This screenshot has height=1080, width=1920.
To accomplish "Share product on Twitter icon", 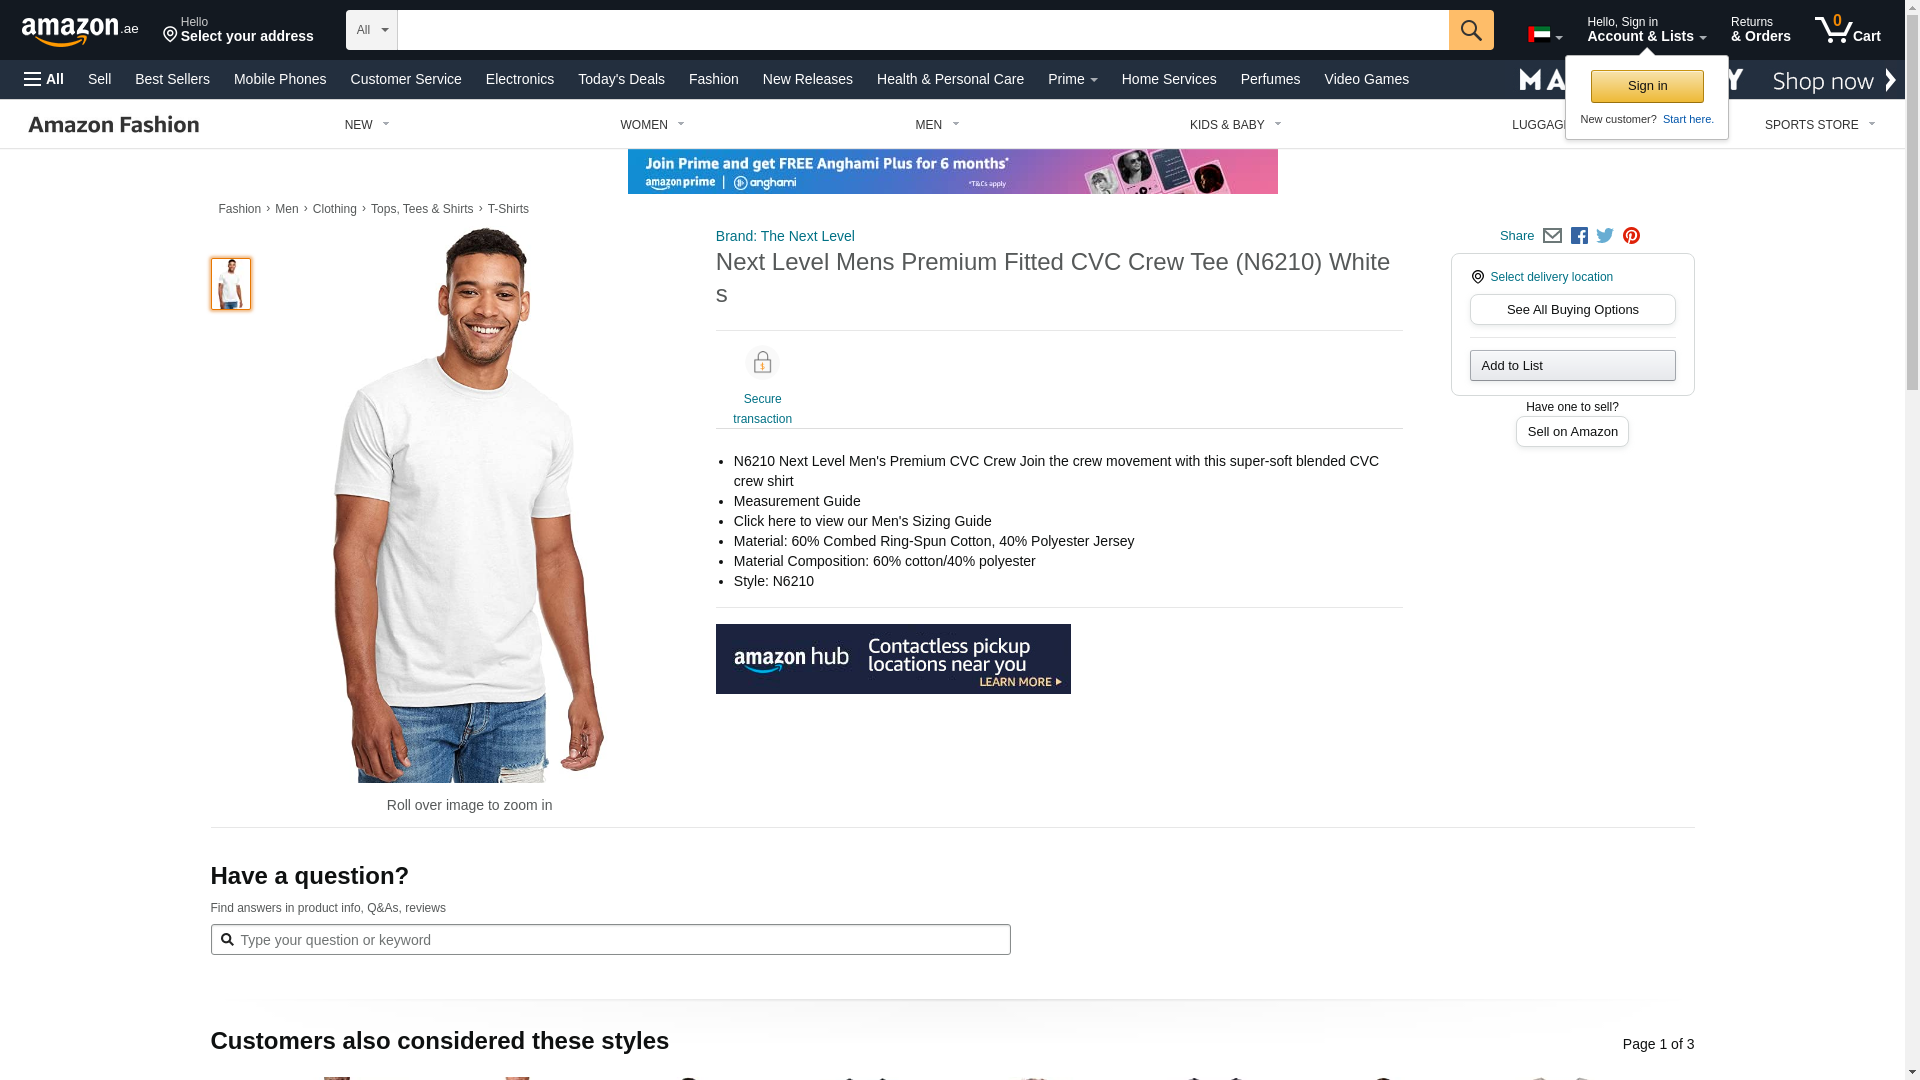I will coord(1605,236).
